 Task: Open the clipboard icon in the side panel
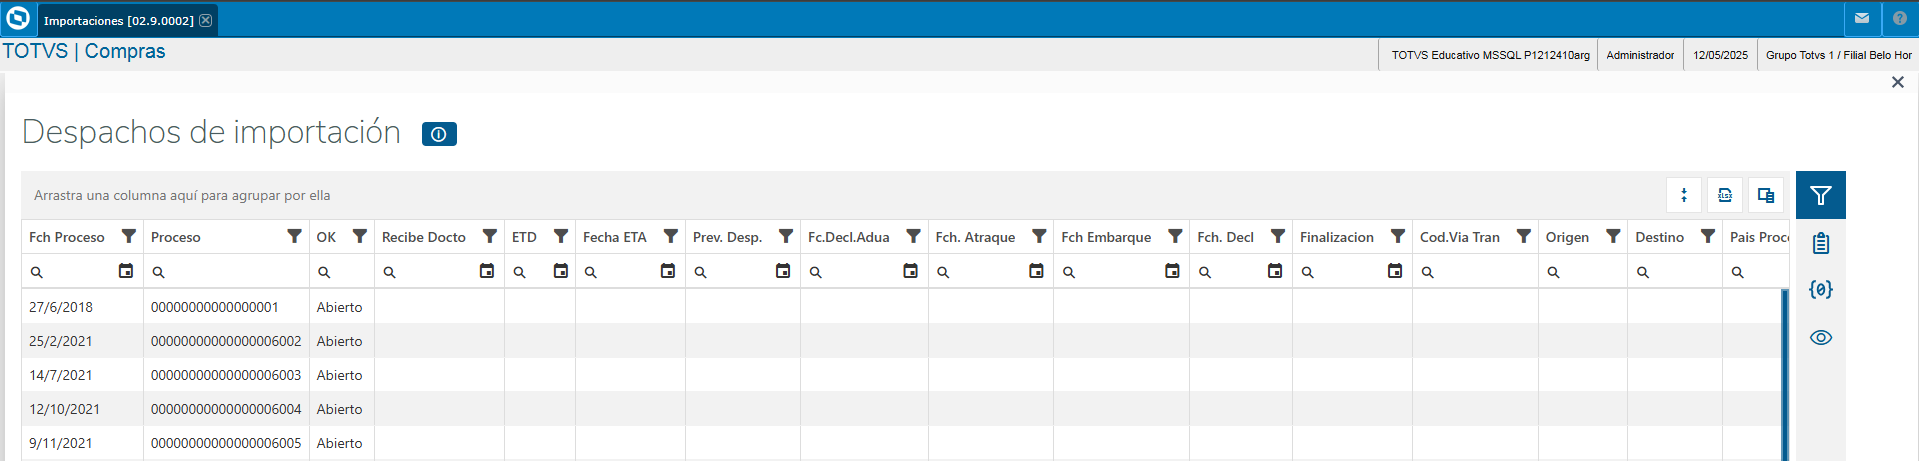(1821, 243)
